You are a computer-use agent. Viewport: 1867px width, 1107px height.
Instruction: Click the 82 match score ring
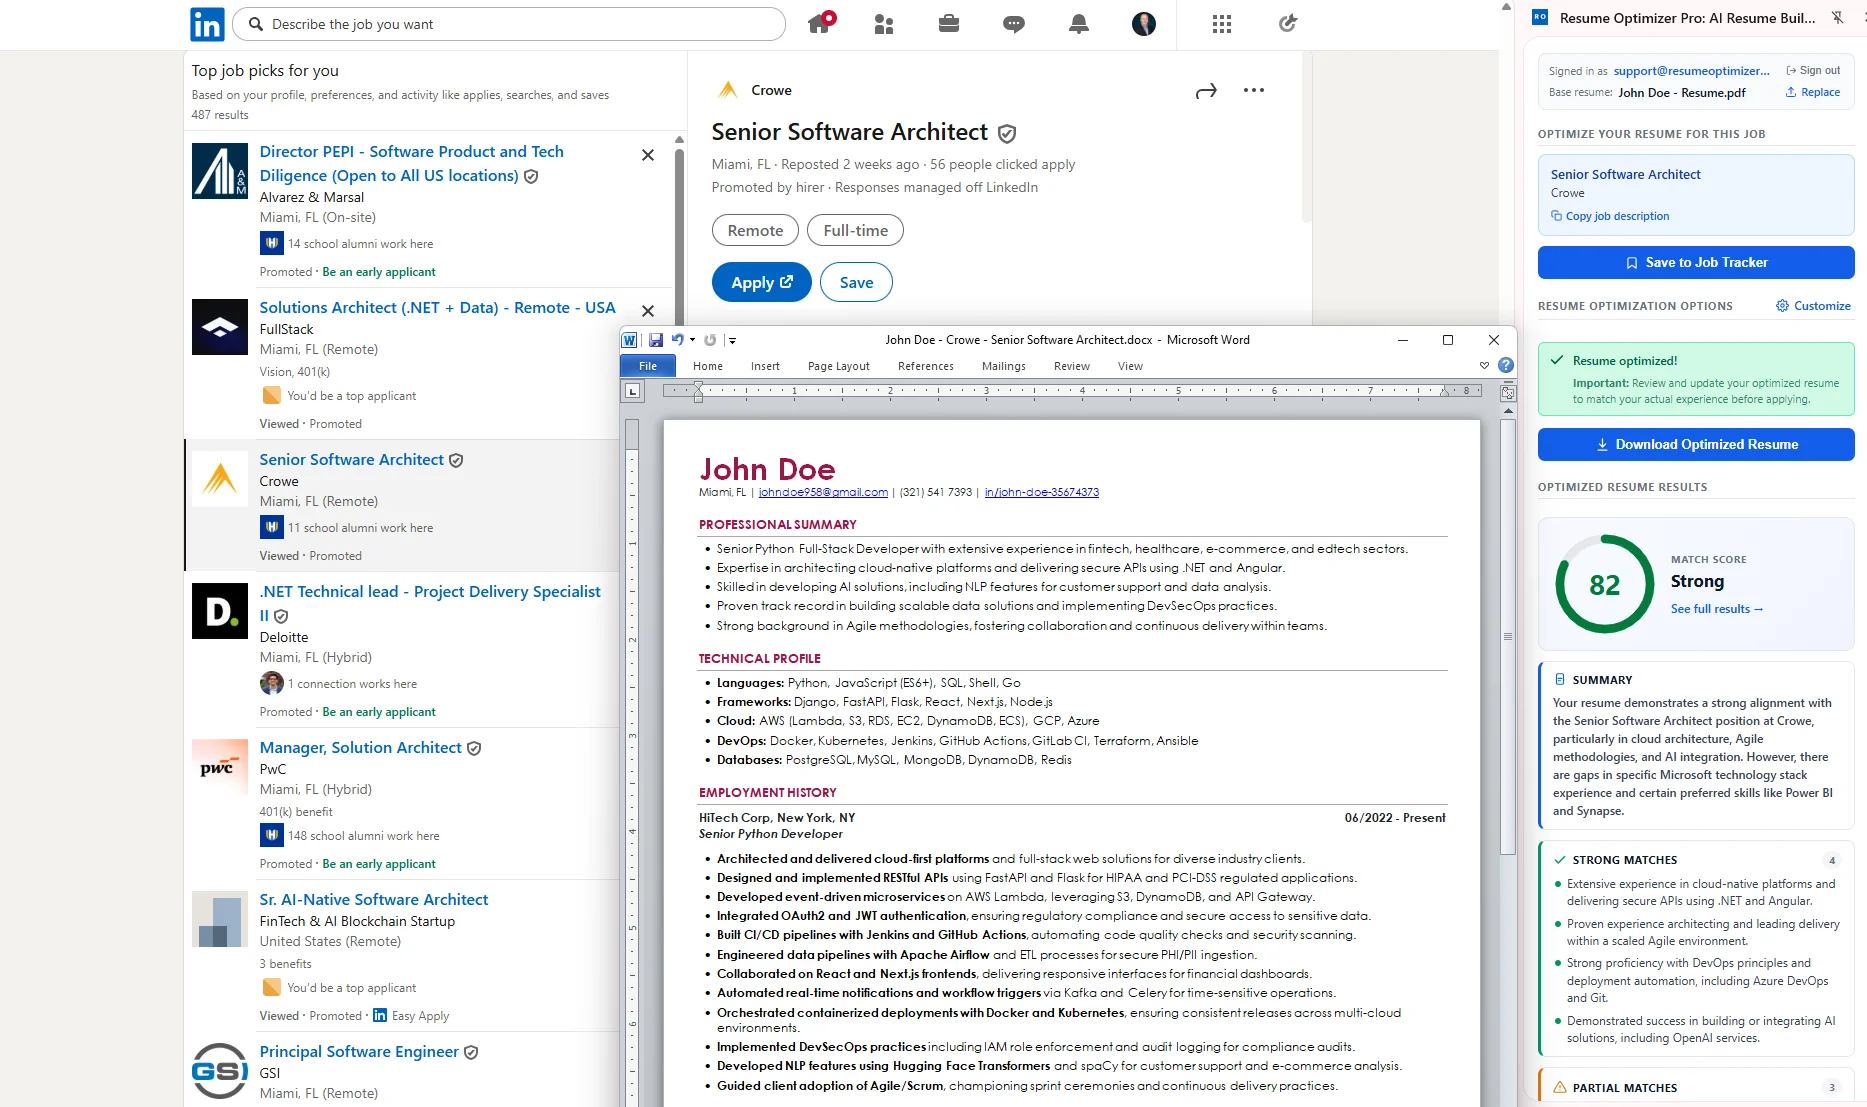point(1605,584)
